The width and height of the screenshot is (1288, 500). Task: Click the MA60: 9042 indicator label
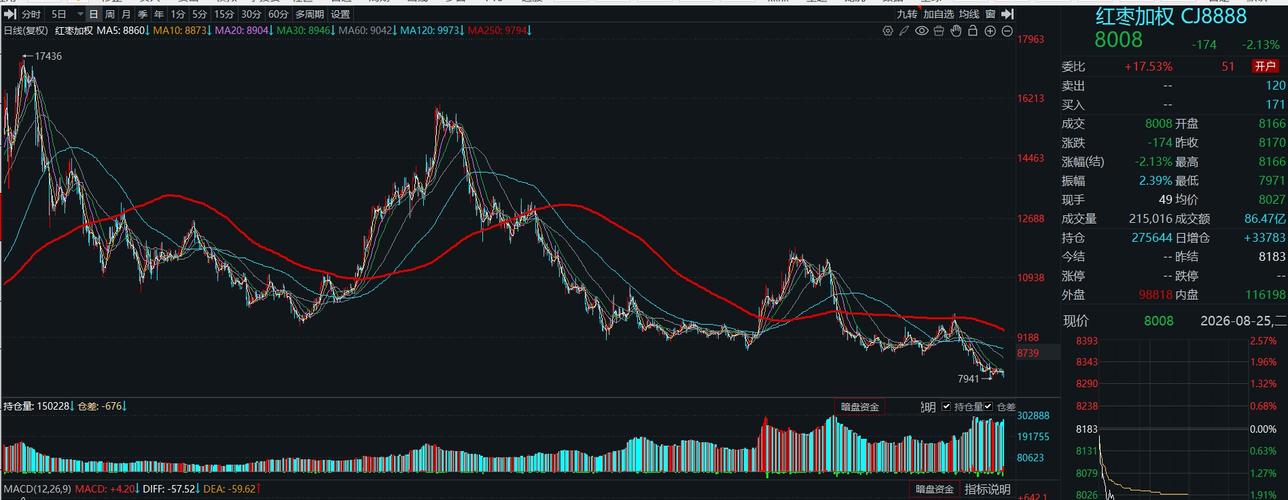click(367, 31)
